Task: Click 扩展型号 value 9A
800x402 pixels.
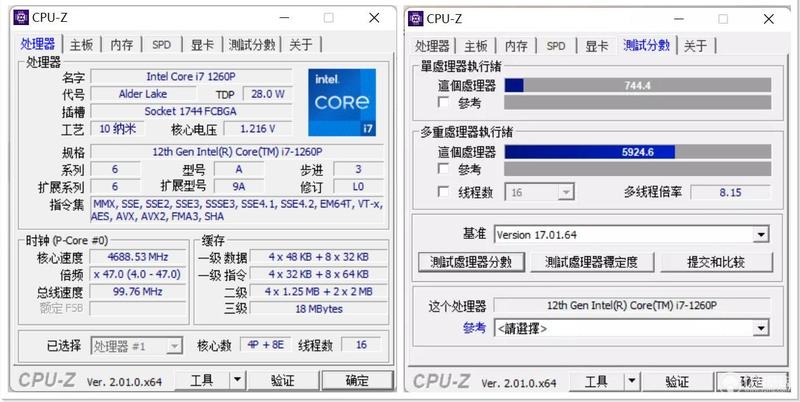Action: [239, 186]
